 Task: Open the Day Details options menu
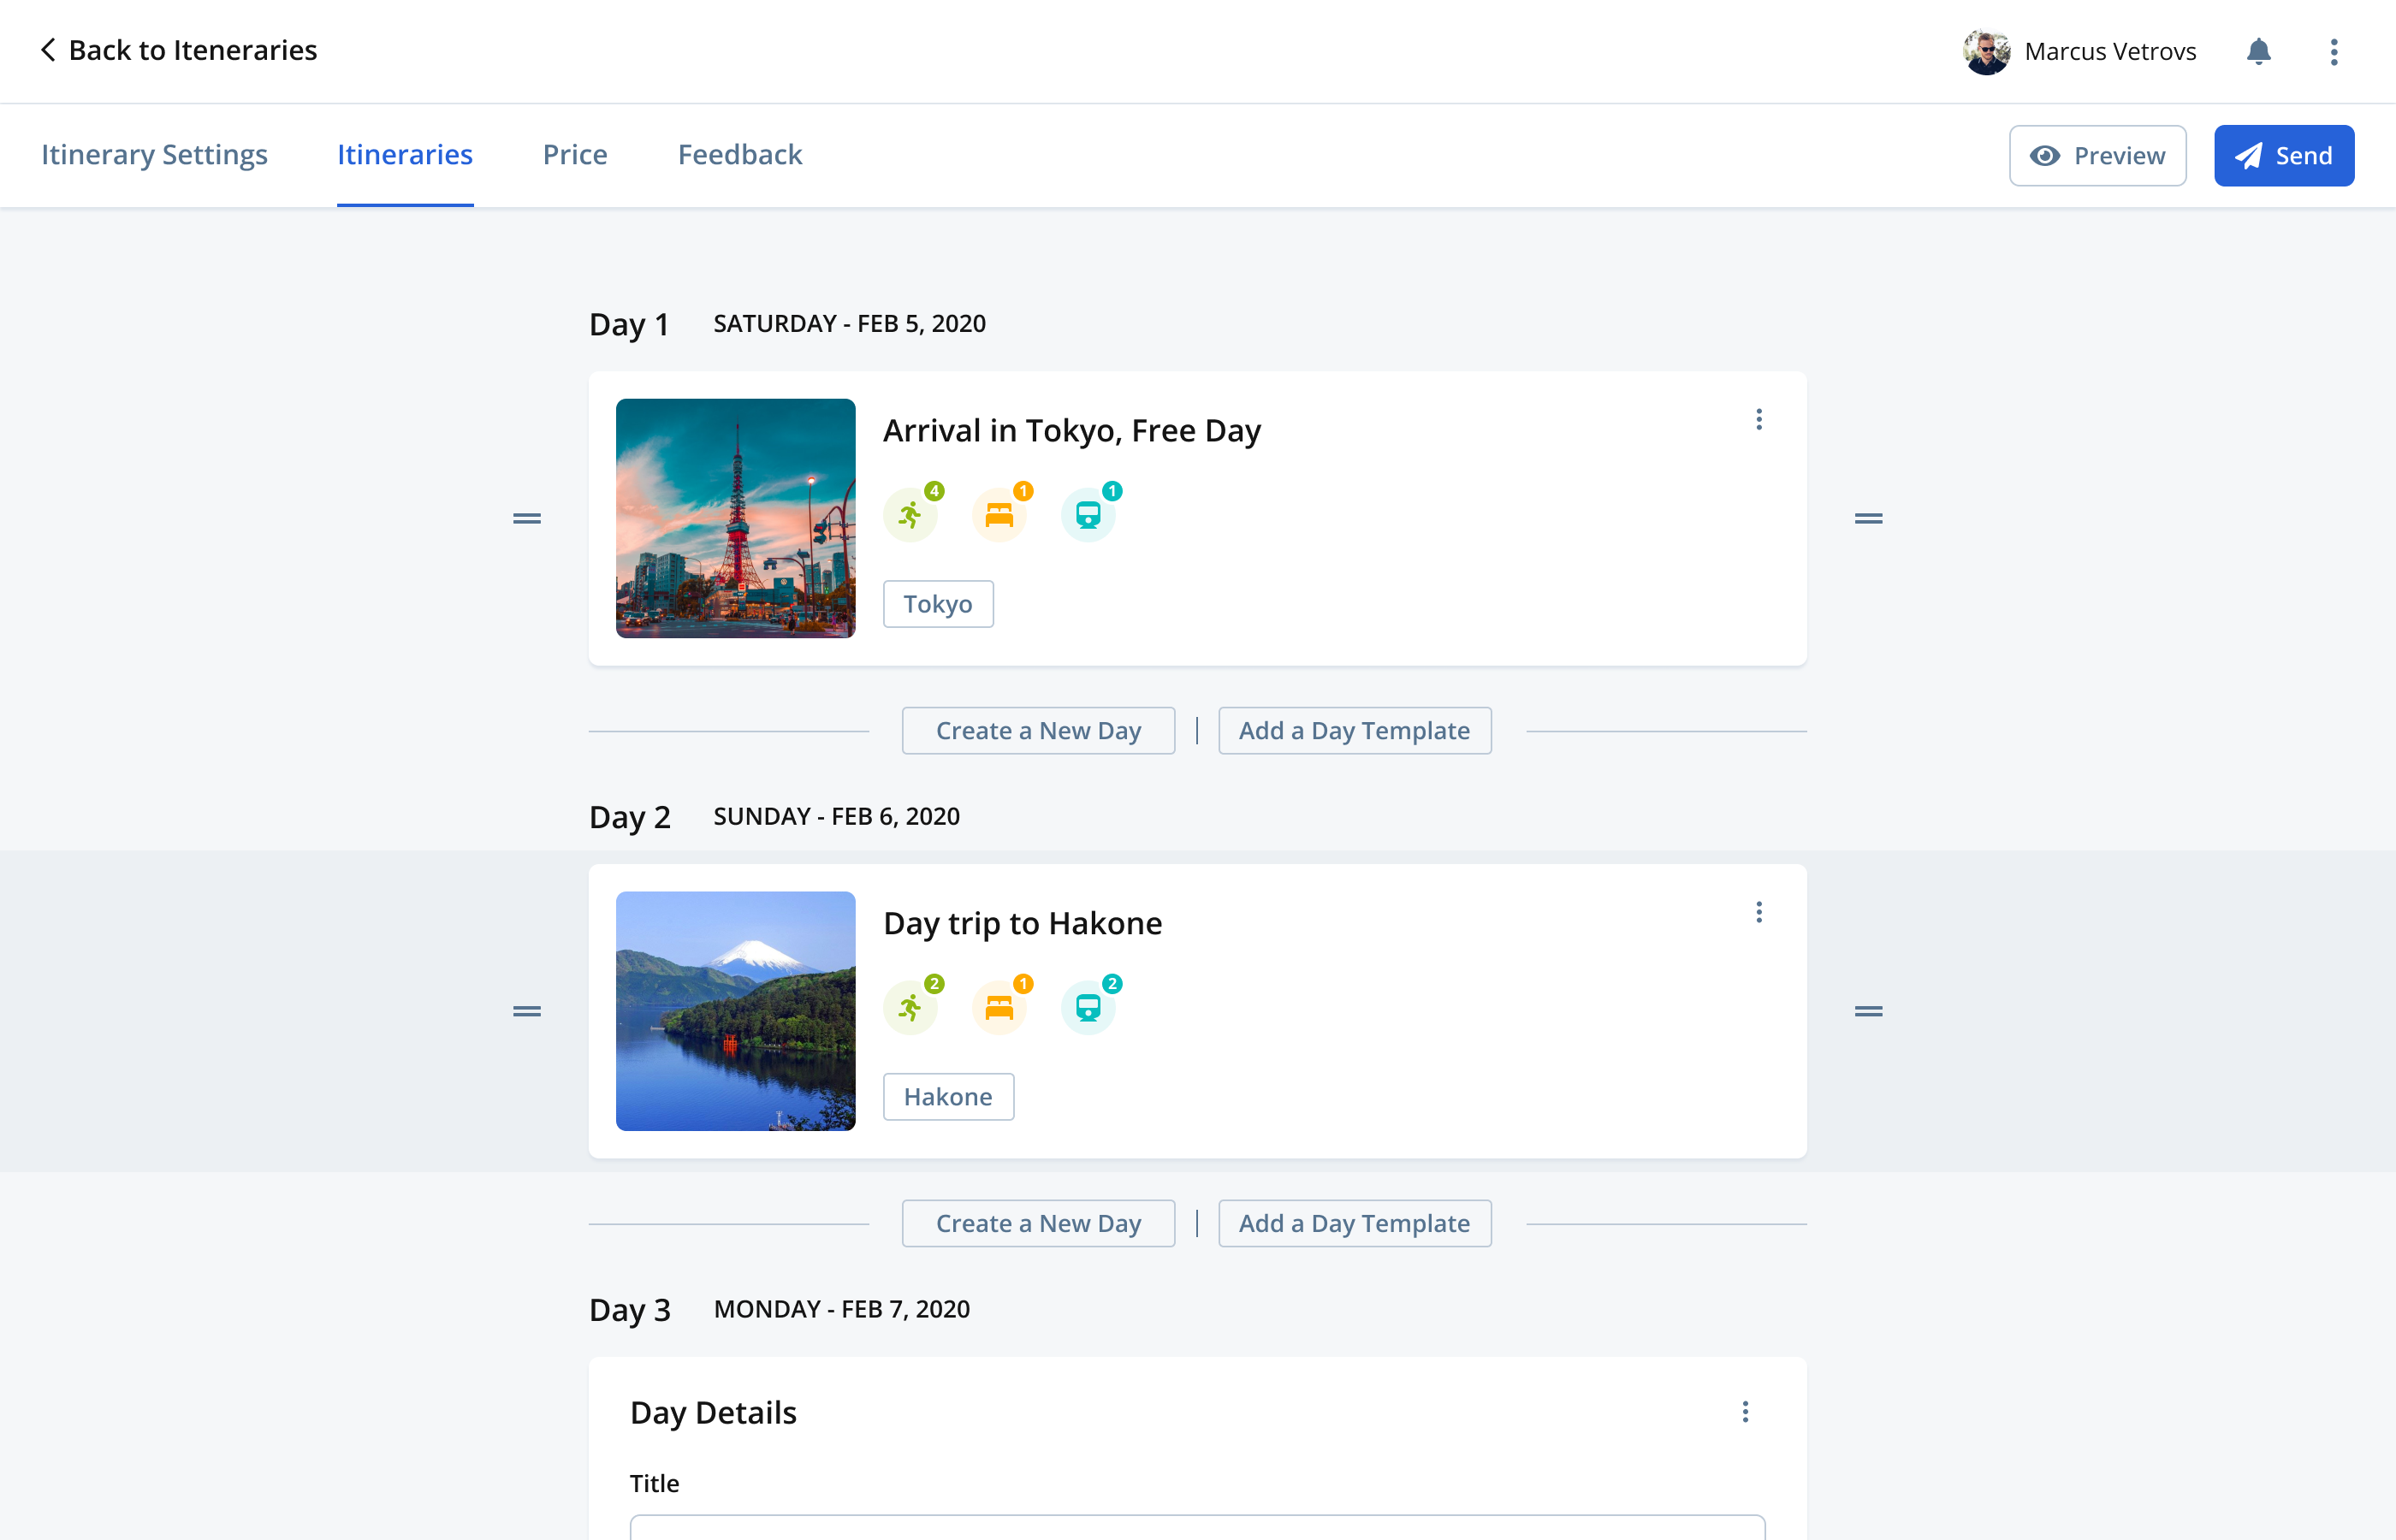pyautogui.click(x=1745, y=1411)
